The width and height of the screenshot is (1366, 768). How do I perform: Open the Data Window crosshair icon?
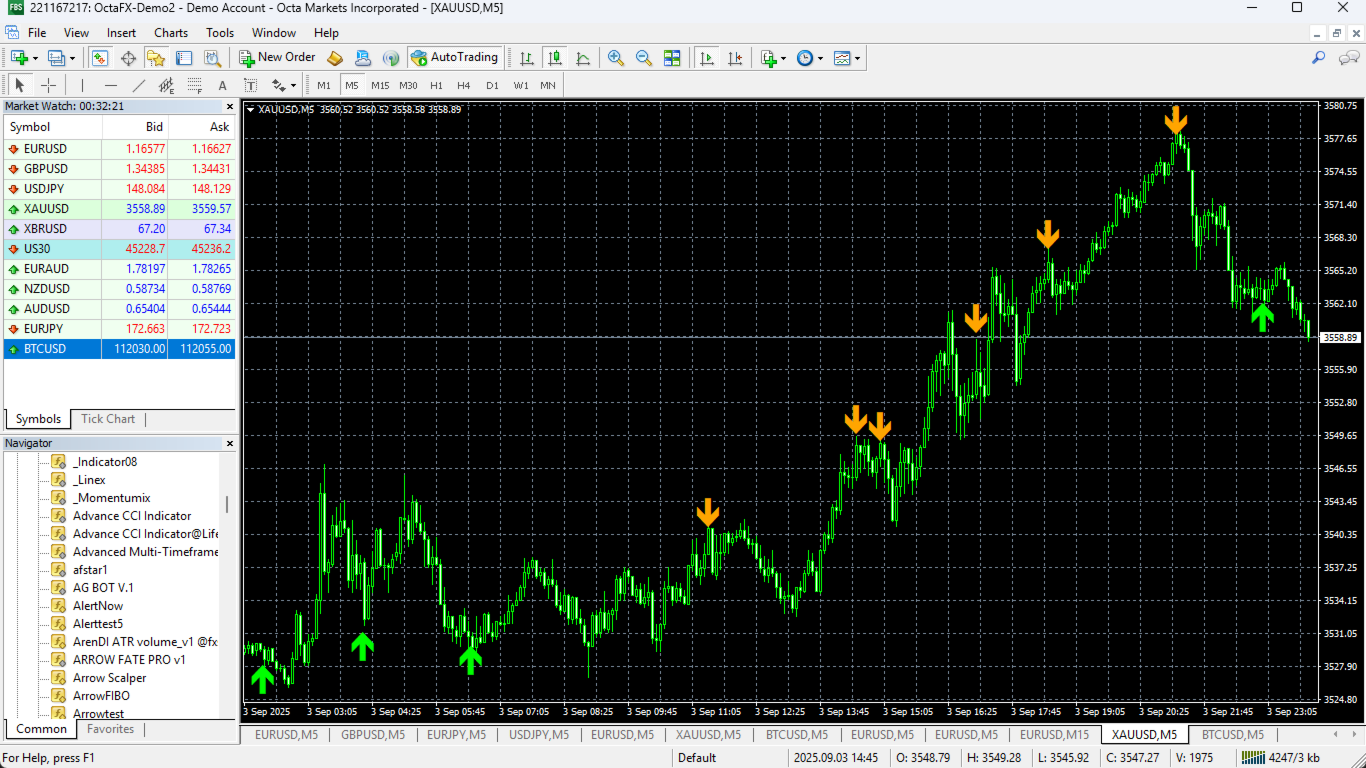(x=128, y=58)
